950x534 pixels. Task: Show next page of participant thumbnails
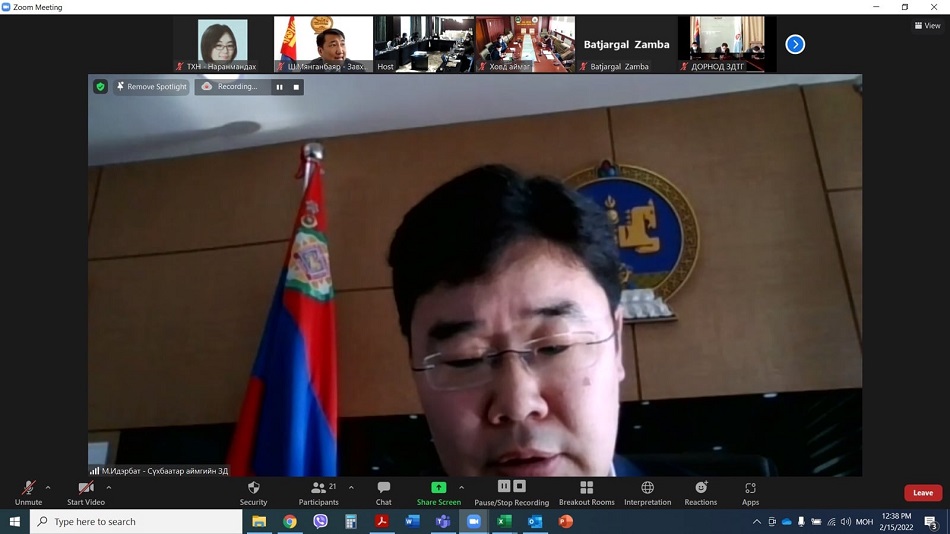795,44
